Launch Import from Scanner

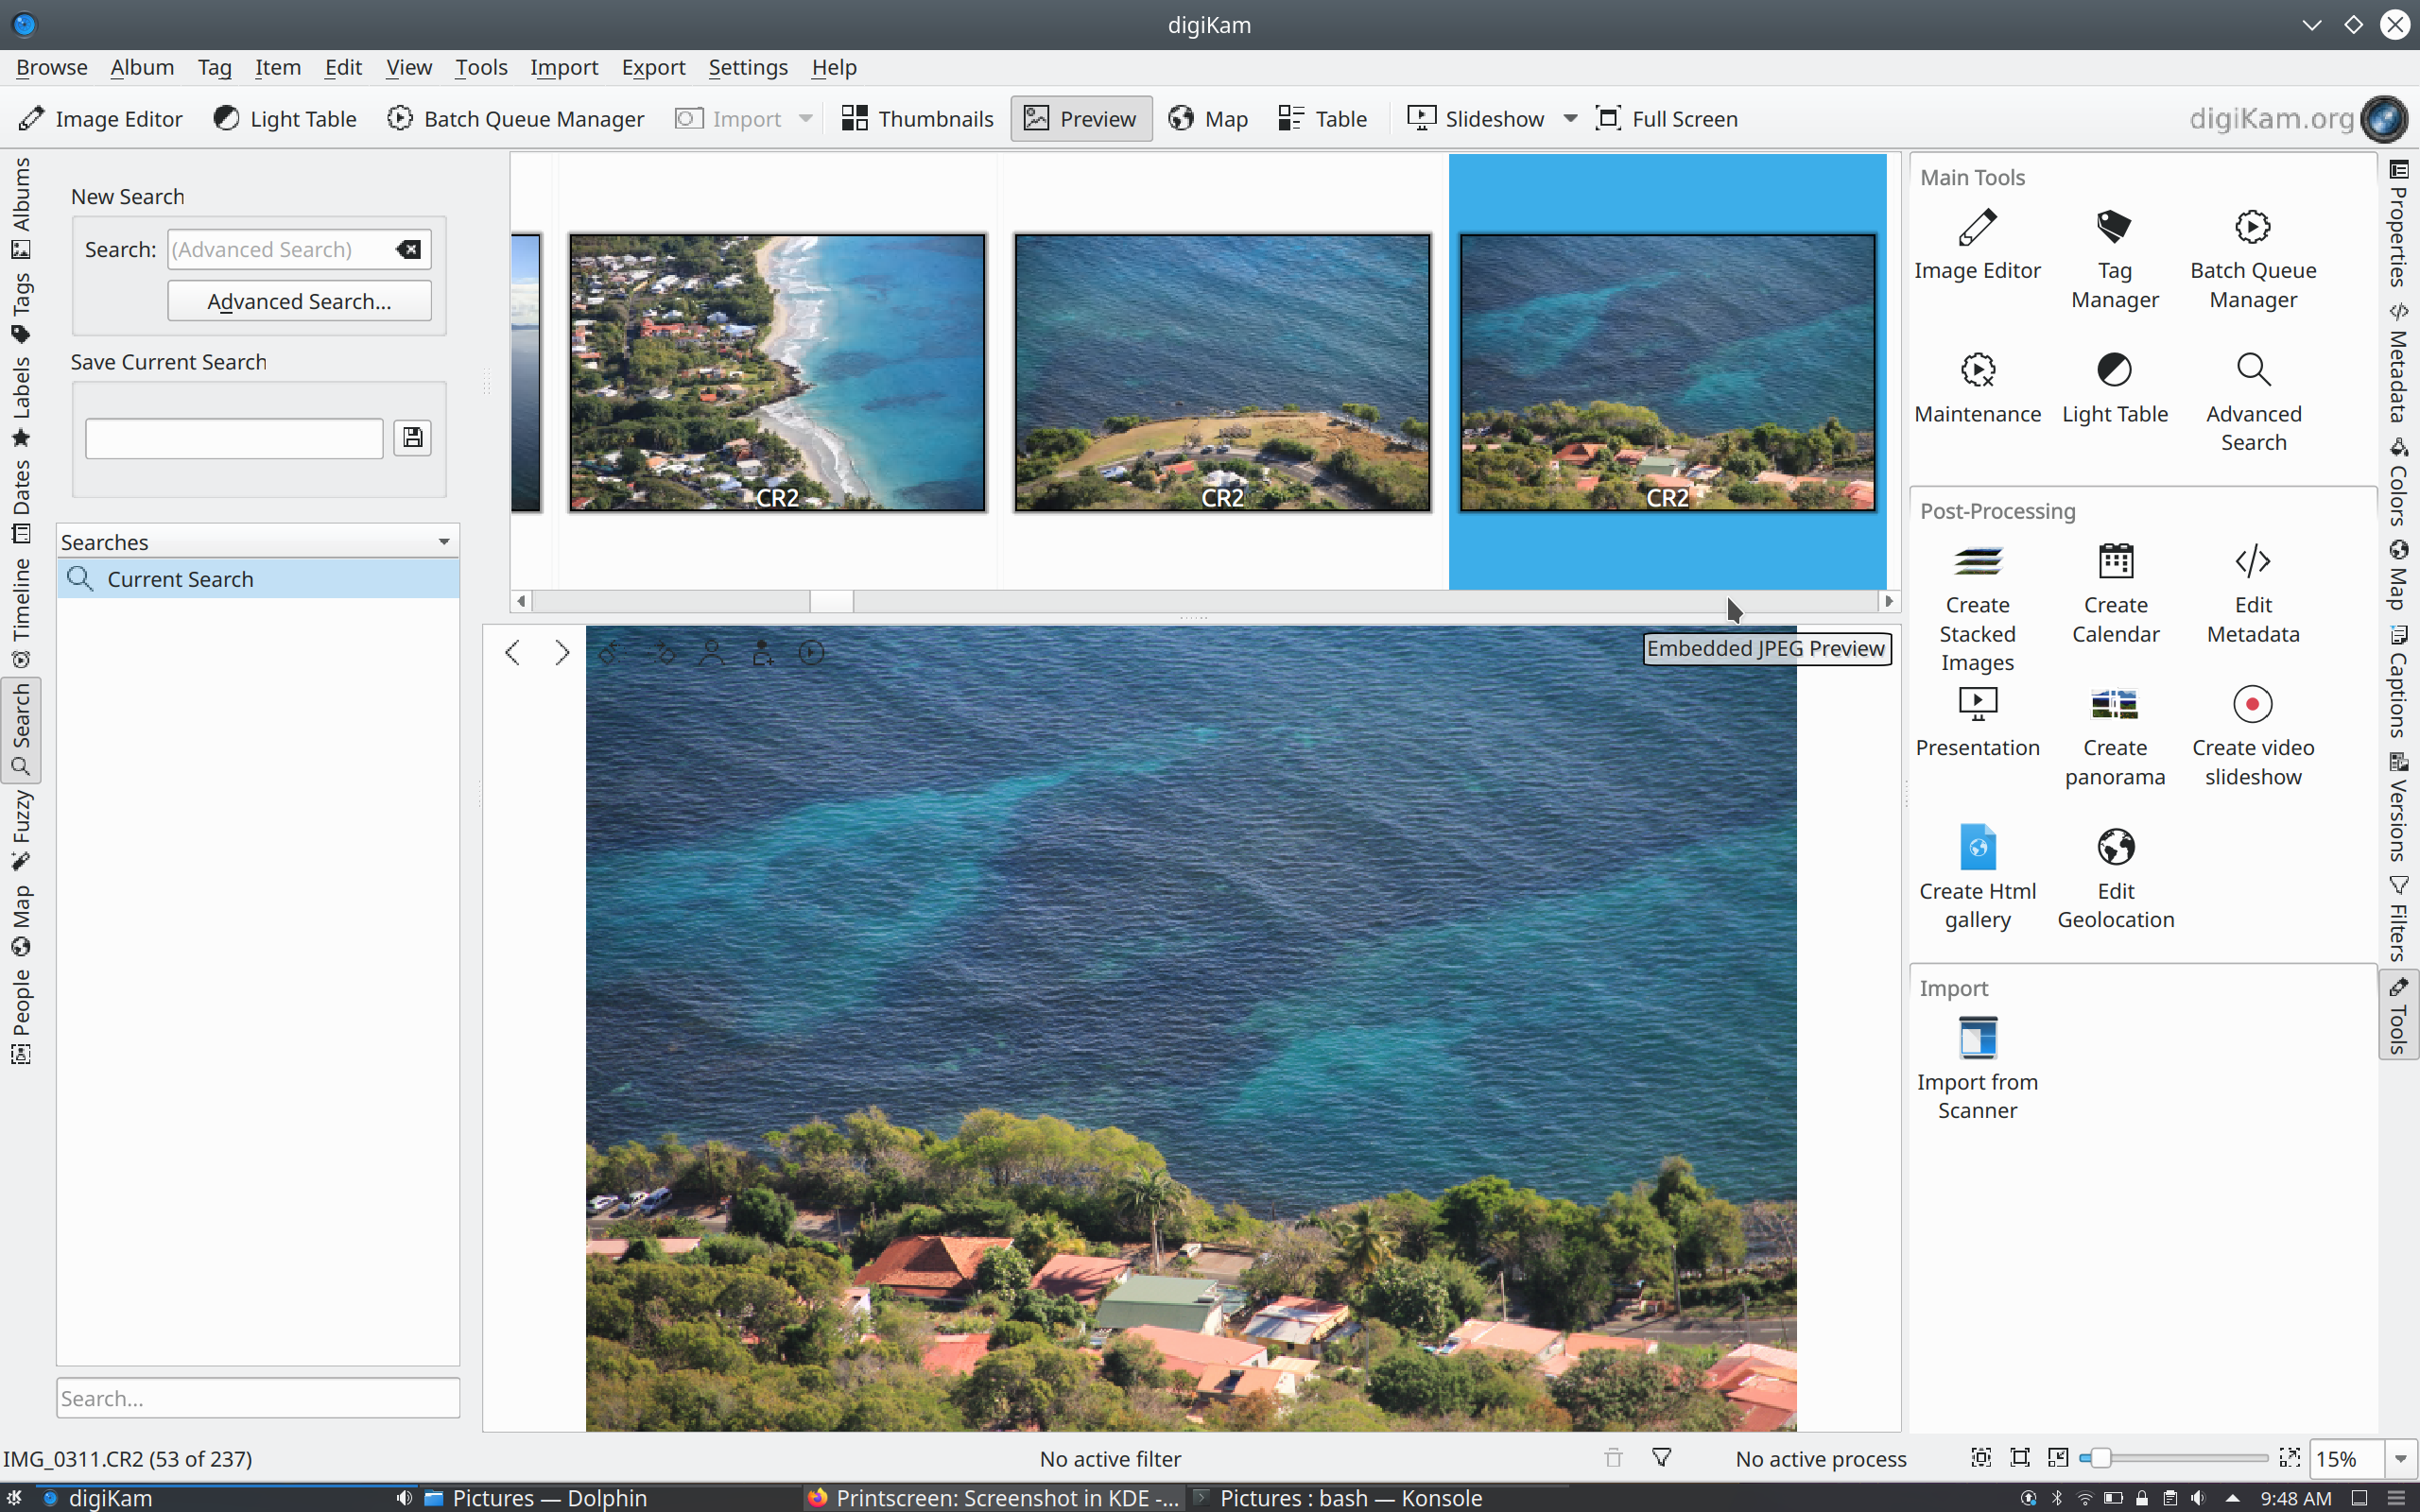(1977, 1069)
